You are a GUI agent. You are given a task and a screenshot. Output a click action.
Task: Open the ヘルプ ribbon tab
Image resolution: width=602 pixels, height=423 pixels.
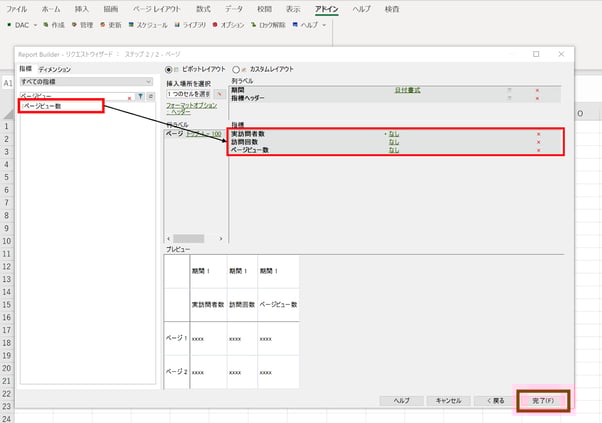click(x=361, y=9)
